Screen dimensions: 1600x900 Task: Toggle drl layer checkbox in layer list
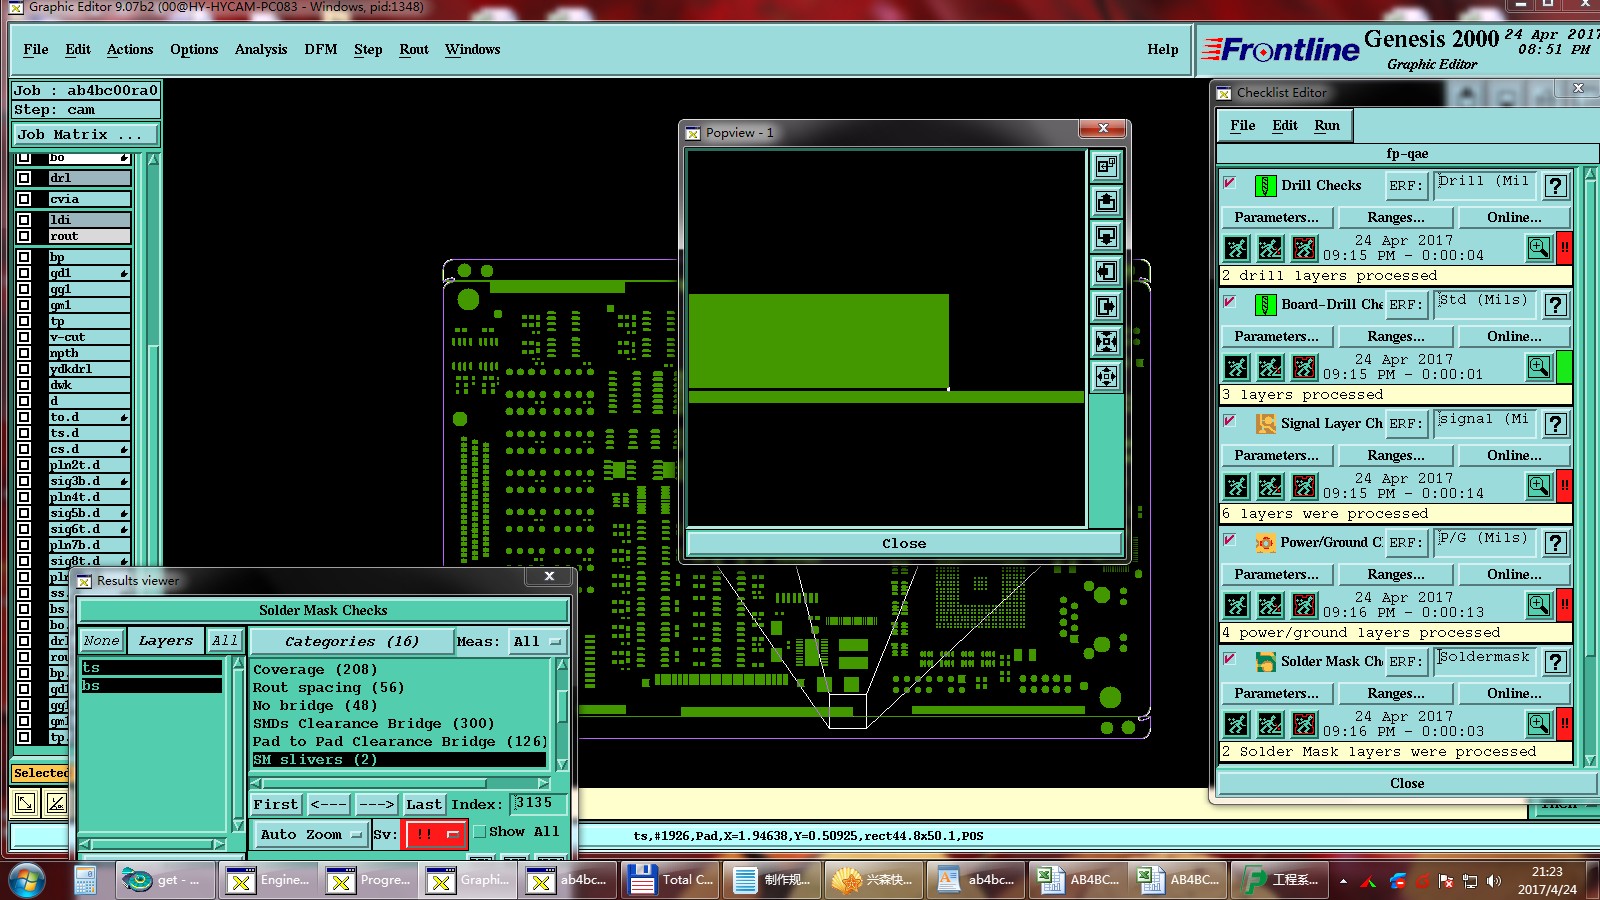click(24, 178)
